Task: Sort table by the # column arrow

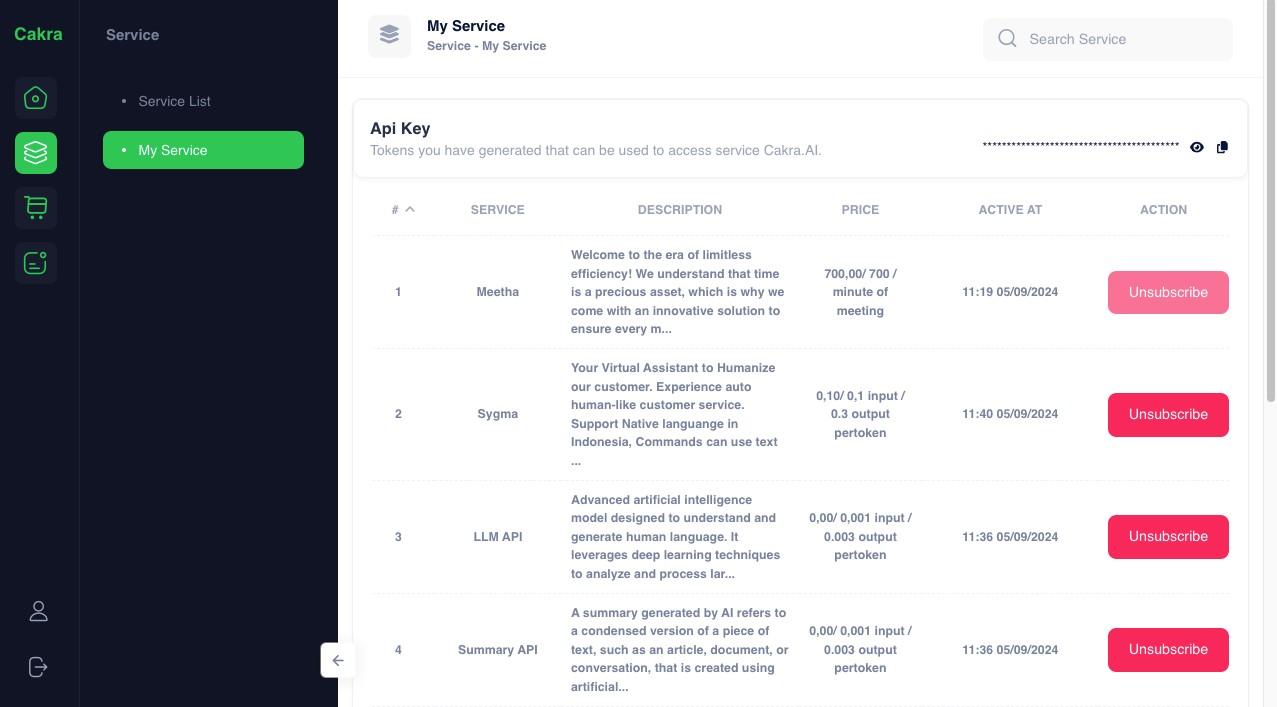Action: pyautogui.click(x=410, y=209)
